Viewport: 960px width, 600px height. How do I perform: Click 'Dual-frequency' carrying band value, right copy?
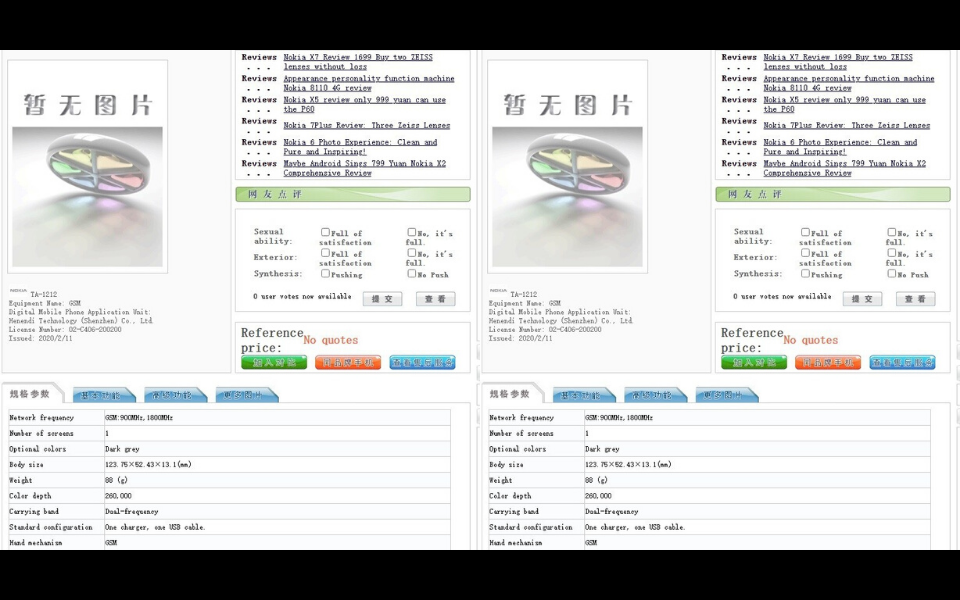click(x=612, y=511)
